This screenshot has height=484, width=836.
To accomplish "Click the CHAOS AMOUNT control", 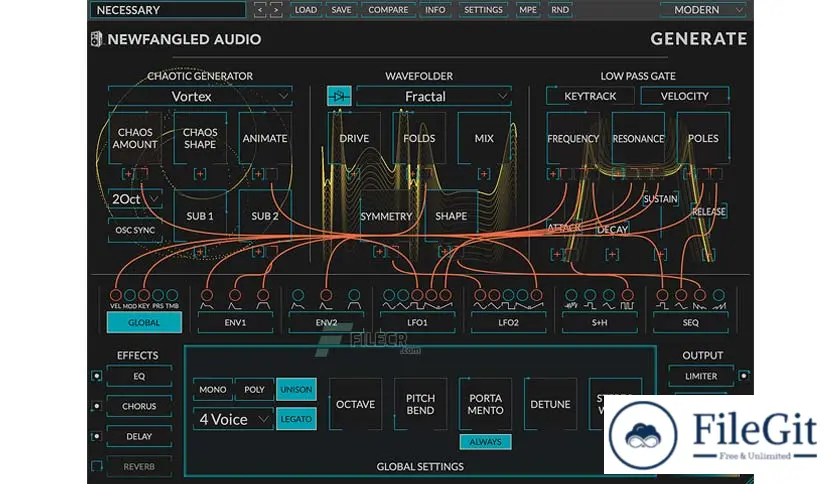I will click(135, 138).
